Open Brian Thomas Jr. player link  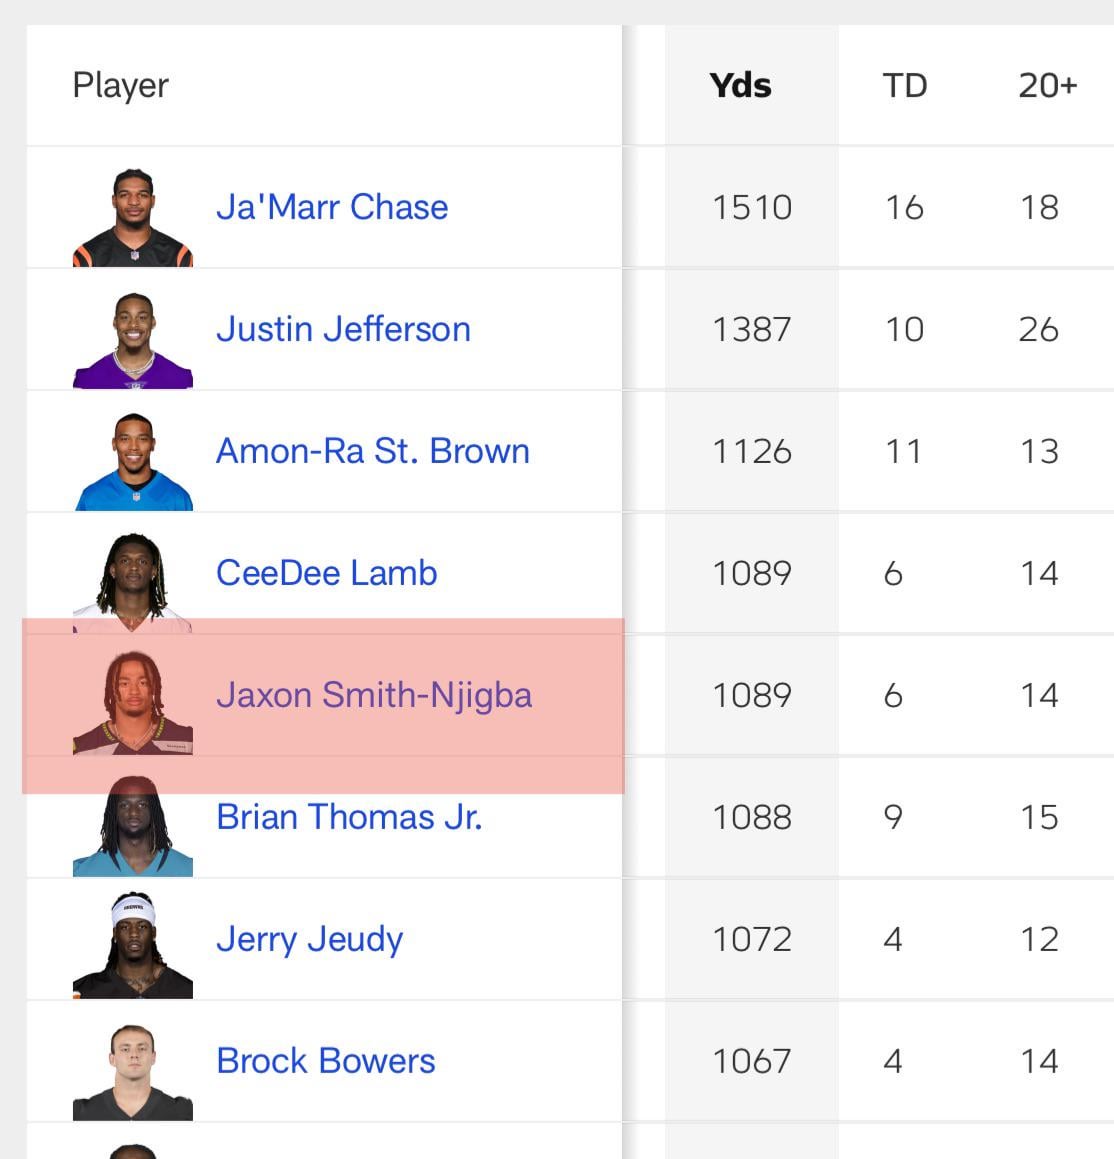pyautogui.click(x=349, y=817)
